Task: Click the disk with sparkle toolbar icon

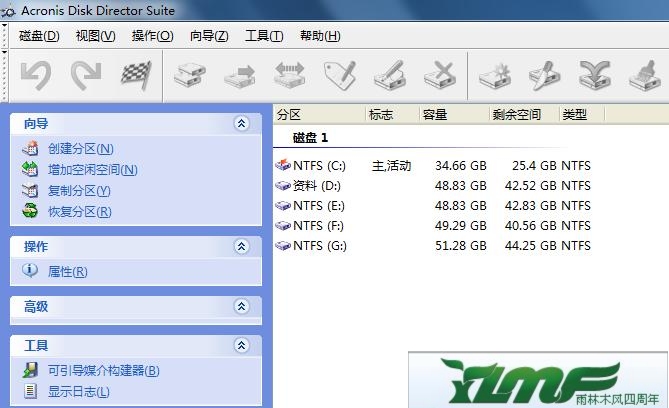Action: coord(495,76)
